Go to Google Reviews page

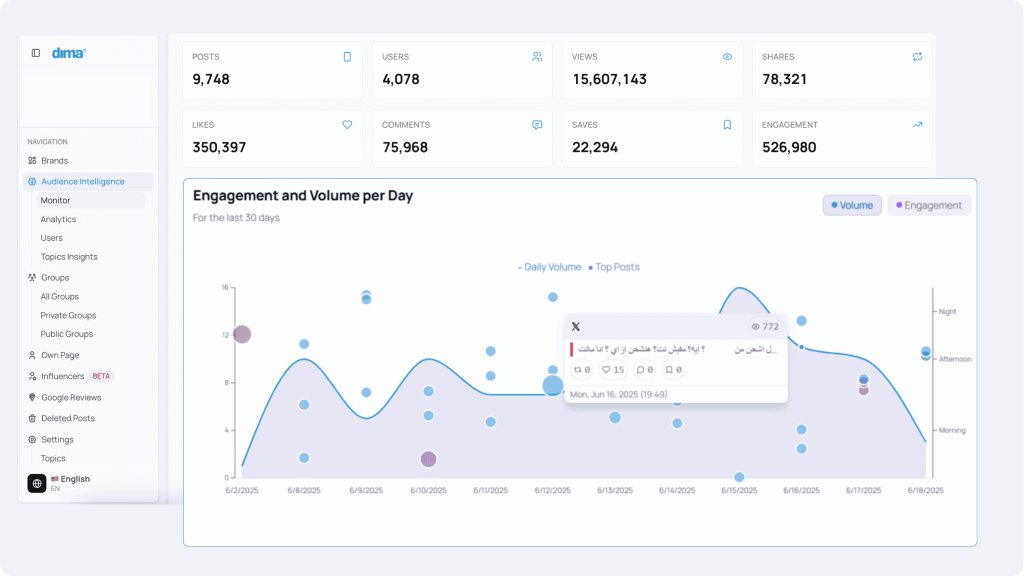pyautogui.click(x=71, y=398)
